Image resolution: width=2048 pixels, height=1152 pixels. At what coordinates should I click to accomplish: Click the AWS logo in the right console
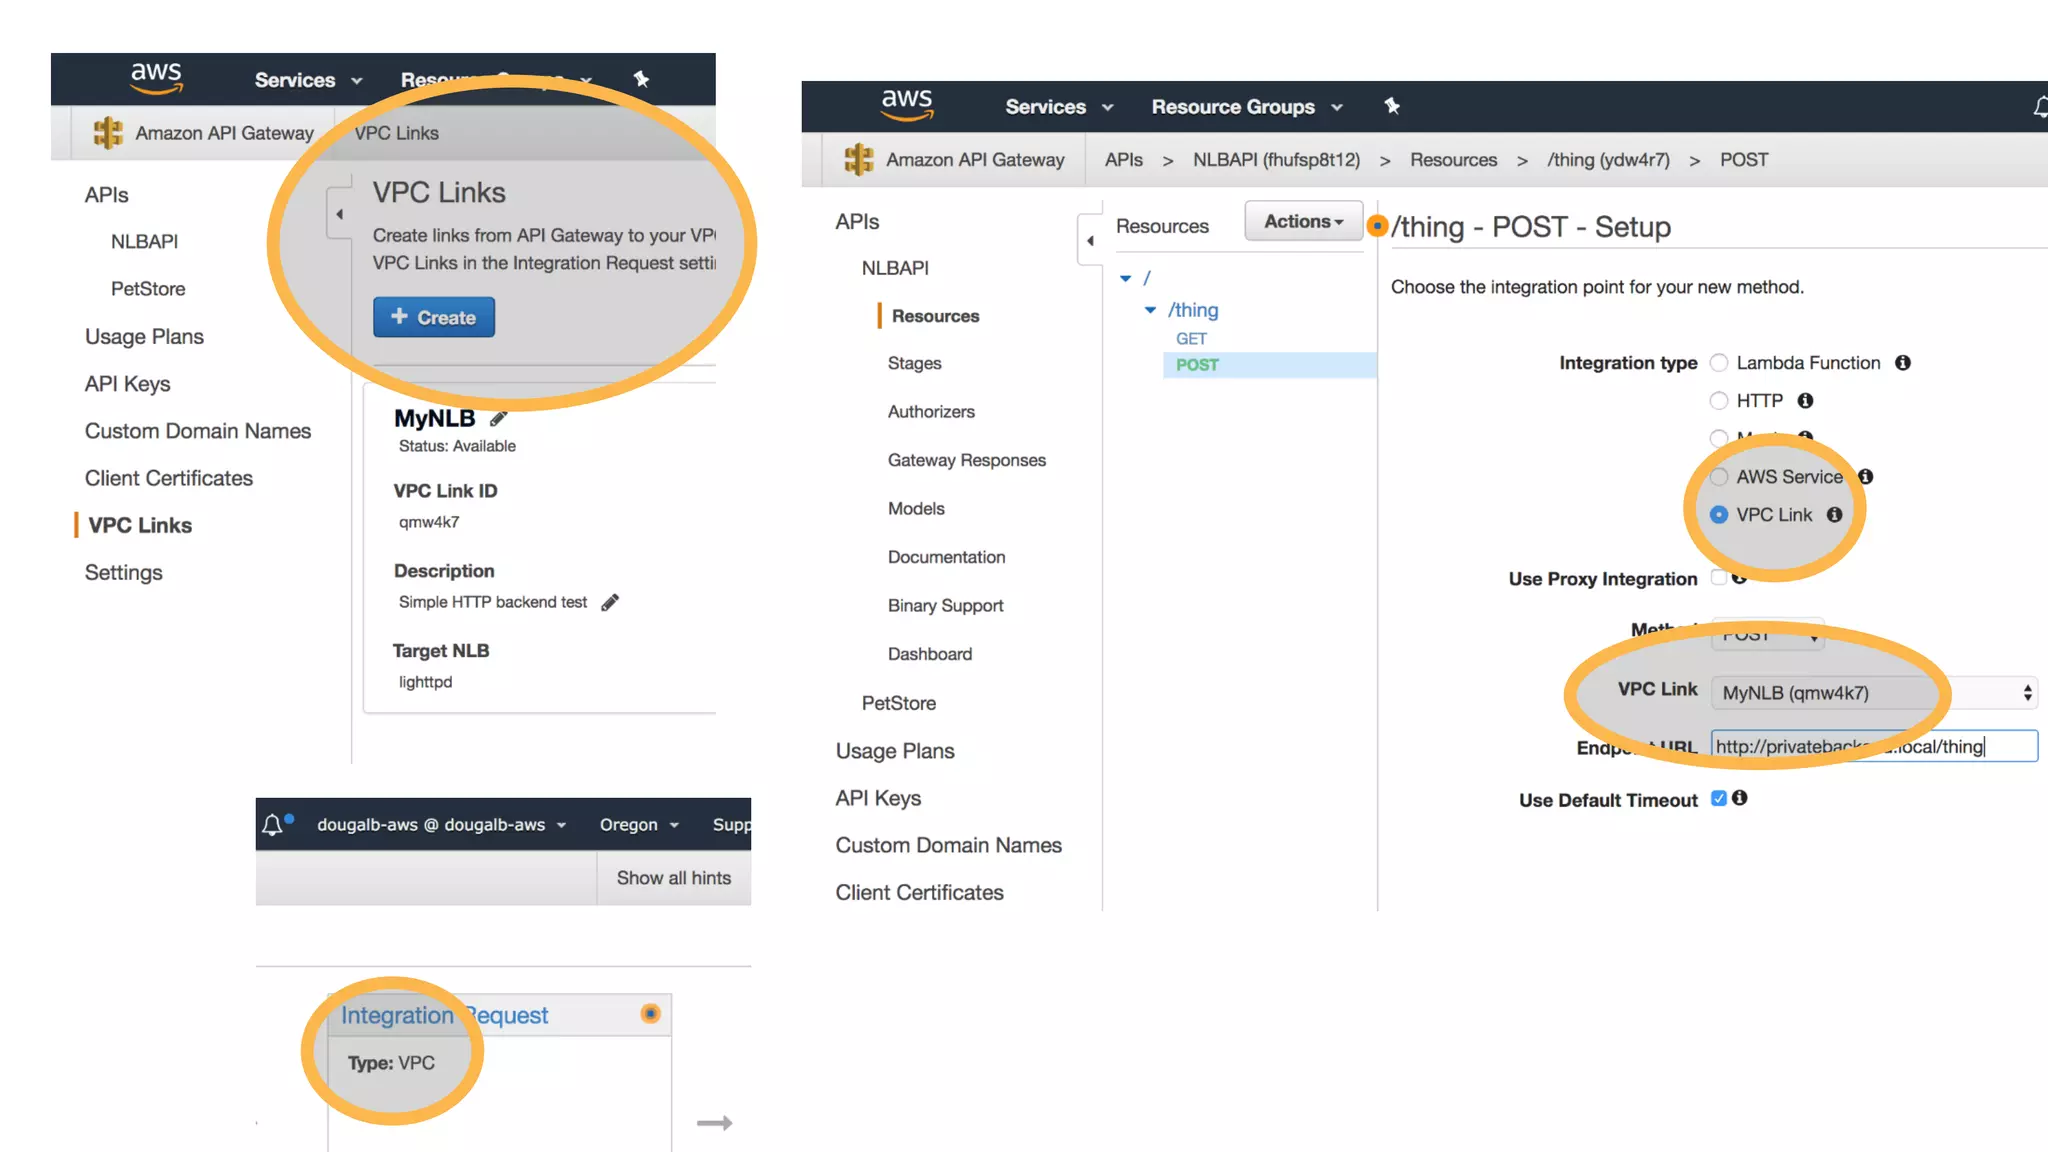pos(906,103)
